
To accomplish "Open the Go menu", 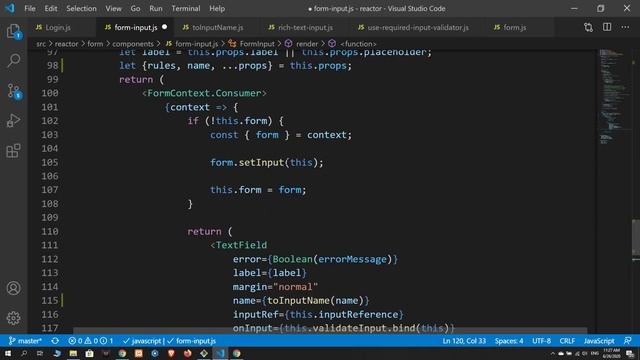I will (x=136, y=8).
